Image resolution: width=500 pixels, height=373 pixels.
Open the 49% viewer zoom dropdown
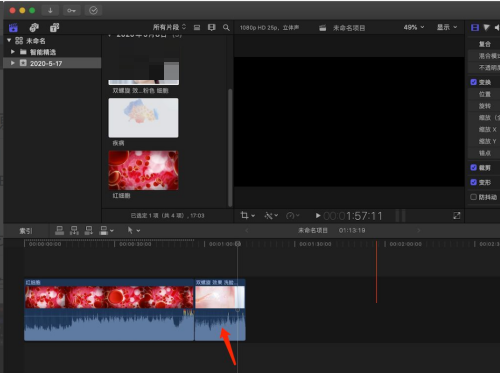[x=414, y=27]
